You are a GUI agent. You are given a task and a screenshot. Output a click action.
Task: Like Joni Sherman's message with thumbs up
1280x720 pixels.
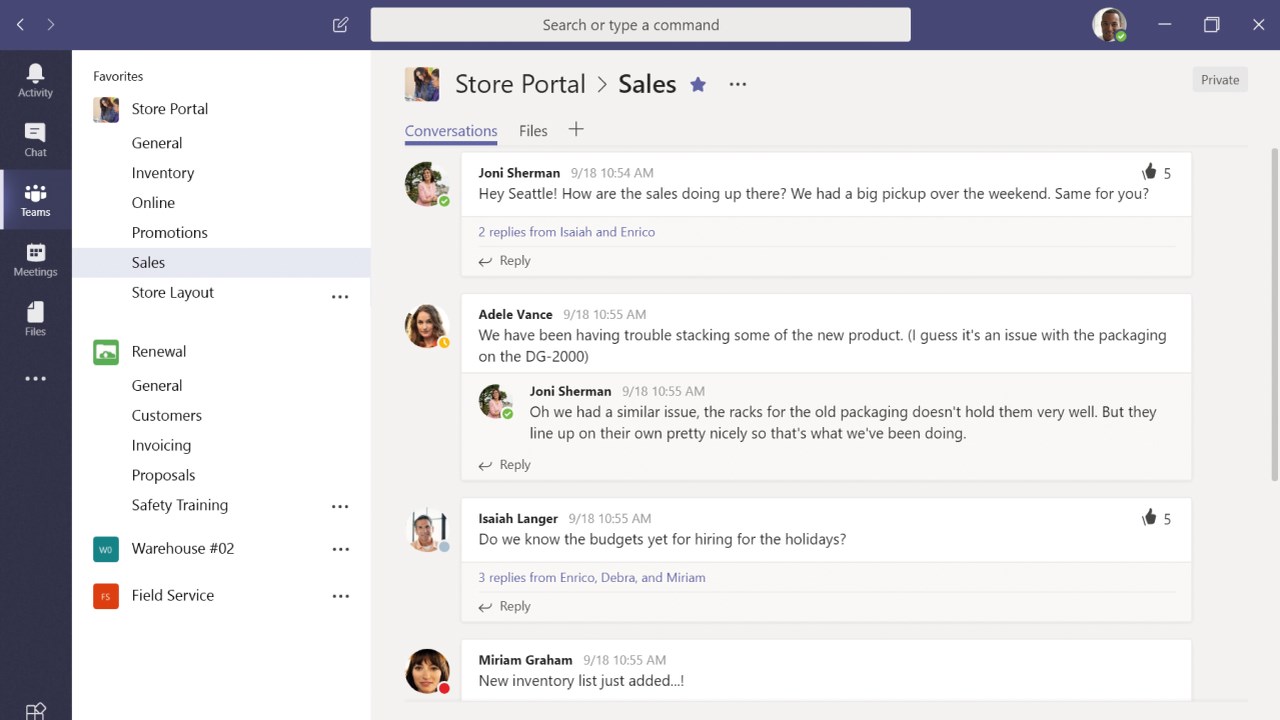(1149, 172)
